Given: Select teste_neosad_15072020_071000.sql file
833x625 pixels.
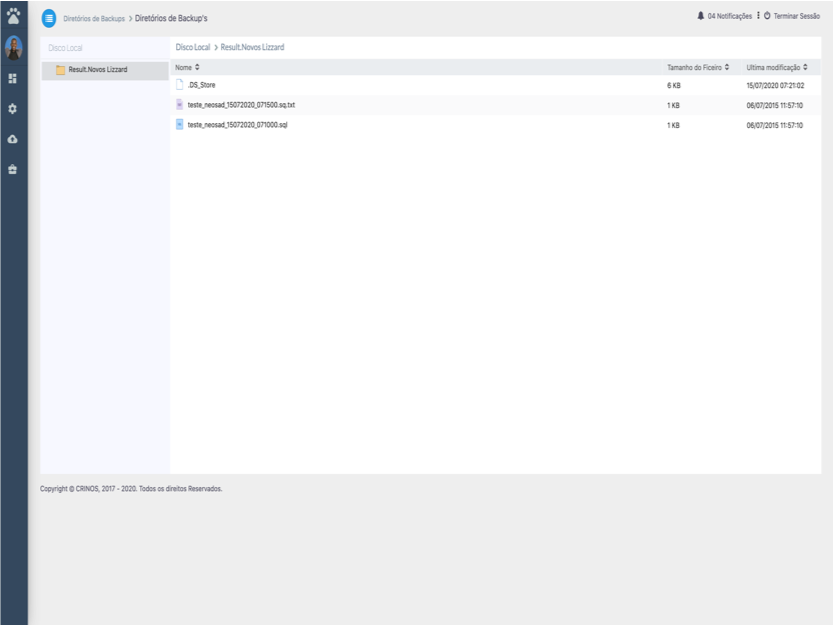Looking at the screenshot, I should point(238,125).
